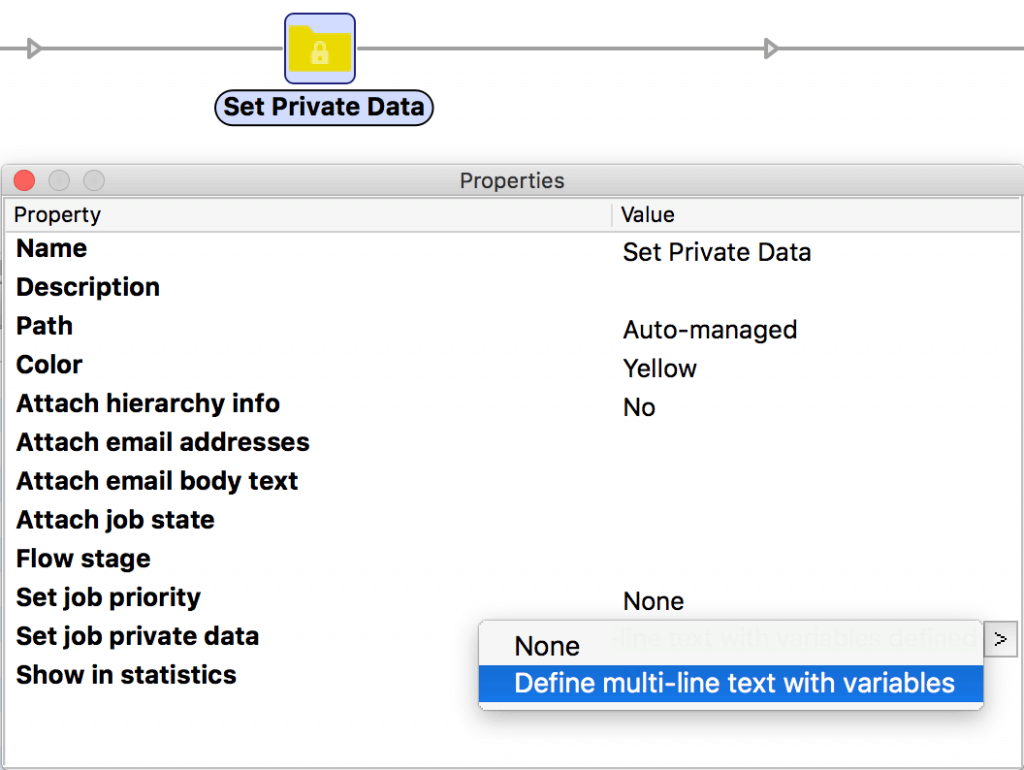Screen dimensions: 1024x770
Task: Select the Description property row
Action: pyautogui.click(x=88, y=288)
